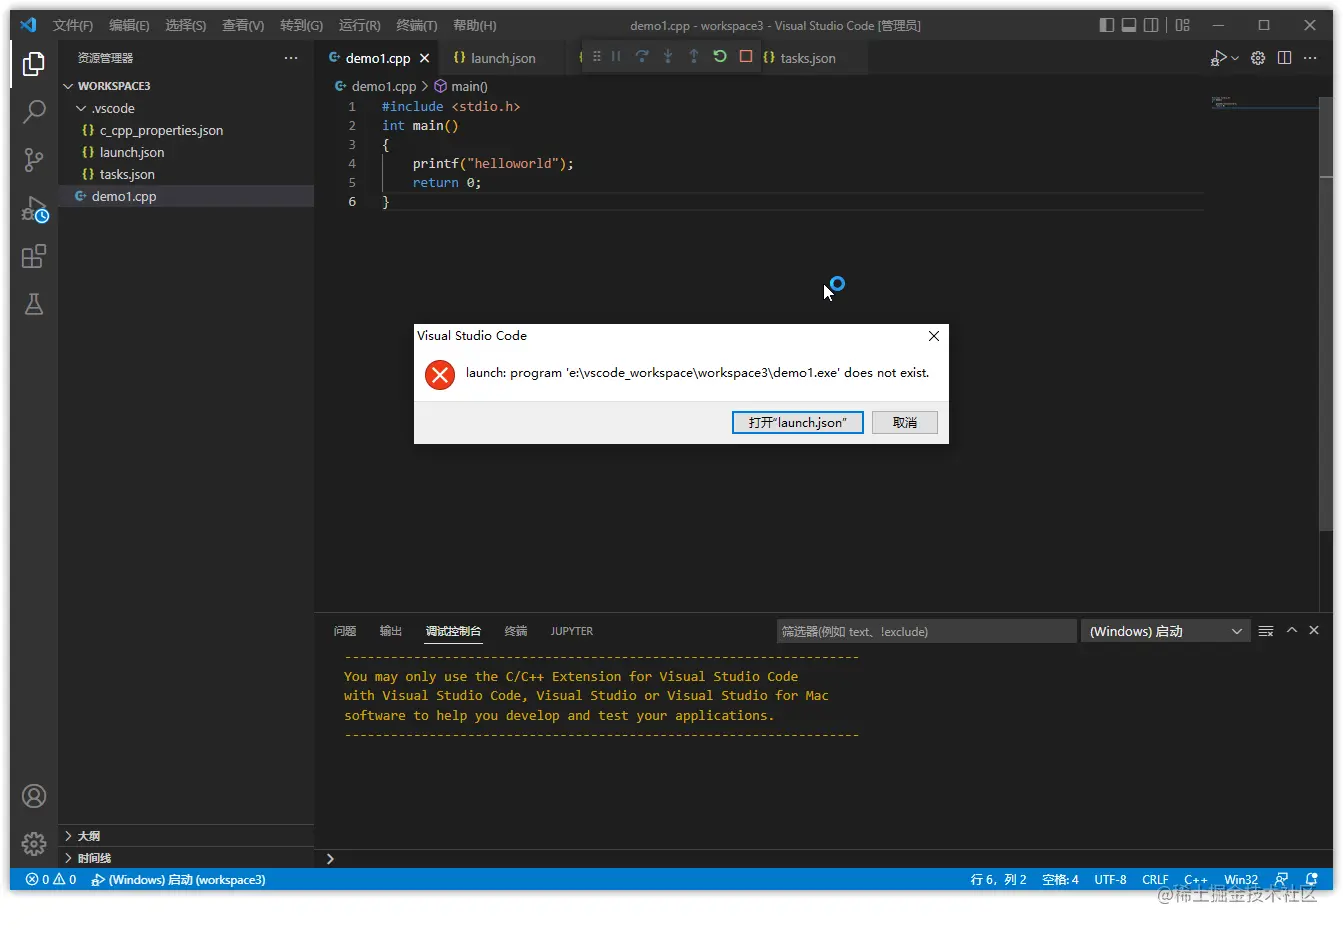Click the VS Code logo in title bar
The height and width of the screenshot is (930, 1343).
(28, 25)
